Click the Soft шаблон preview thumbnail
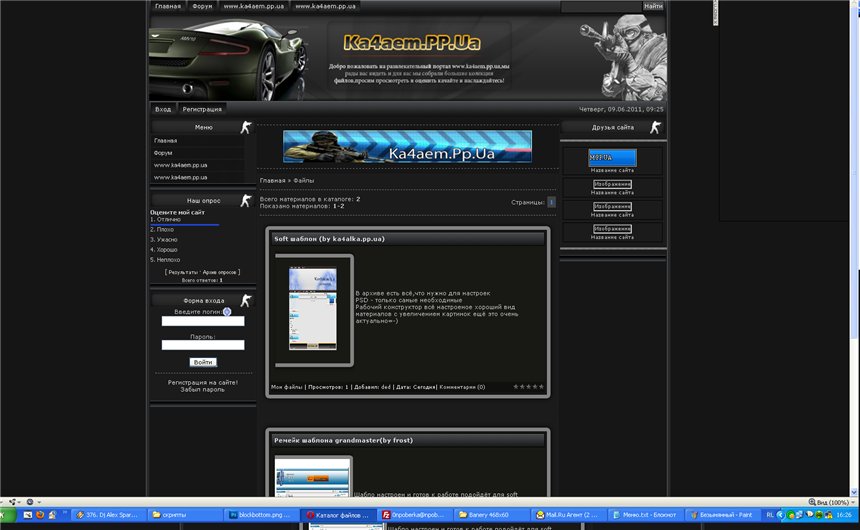Screen dimensions: 860x530 (x=313, y=309)
